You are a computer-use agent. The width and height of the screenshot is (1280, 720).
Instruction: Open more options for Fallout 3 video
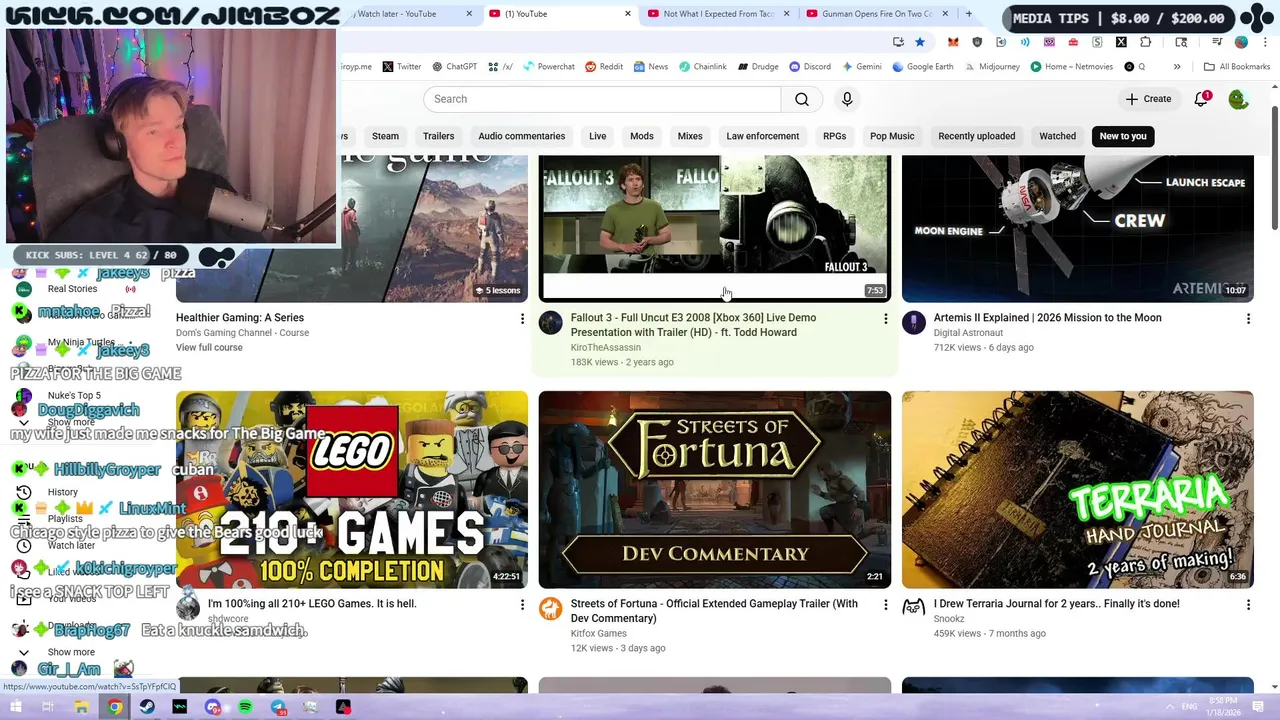coord(885,319)
